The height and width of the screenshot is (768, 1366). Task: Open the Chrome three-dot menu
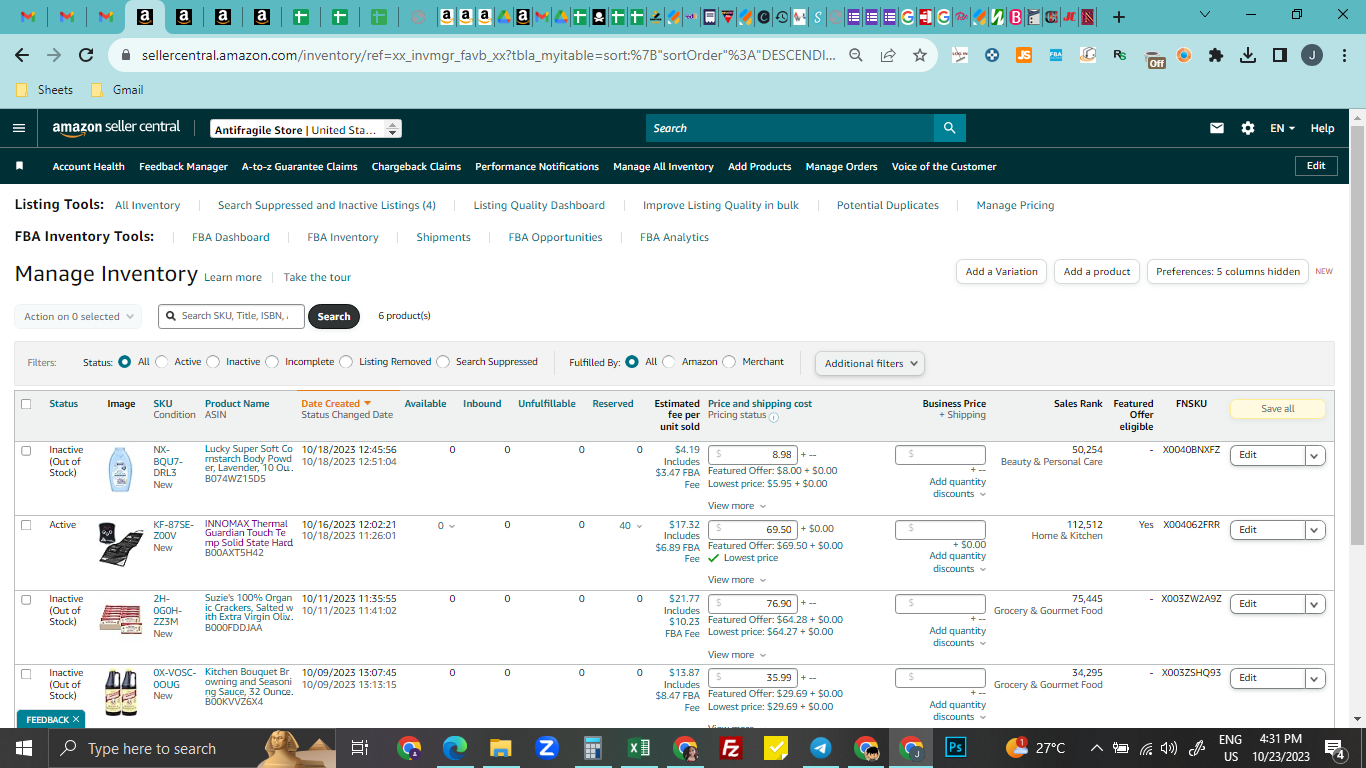(1343, 56)
